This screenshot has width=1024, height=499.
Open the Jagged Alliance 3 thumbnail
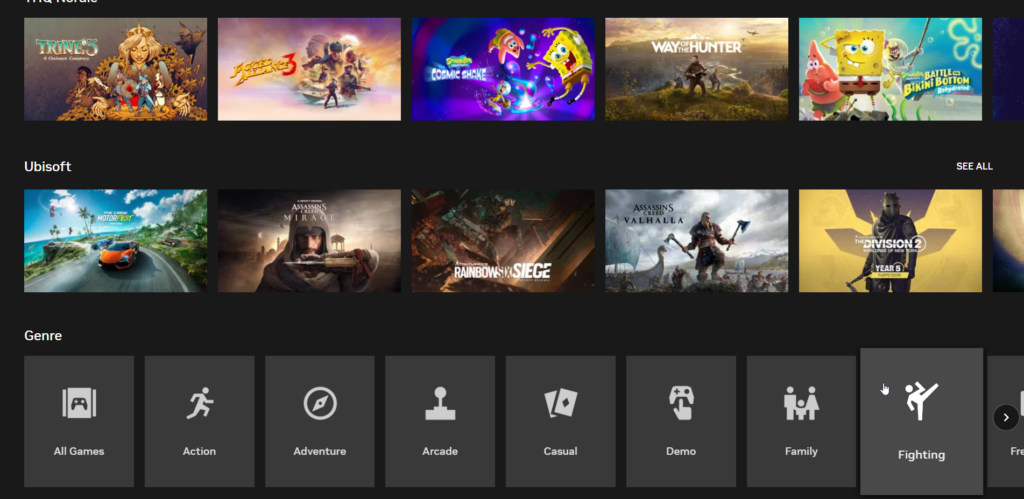click(309, 69)
